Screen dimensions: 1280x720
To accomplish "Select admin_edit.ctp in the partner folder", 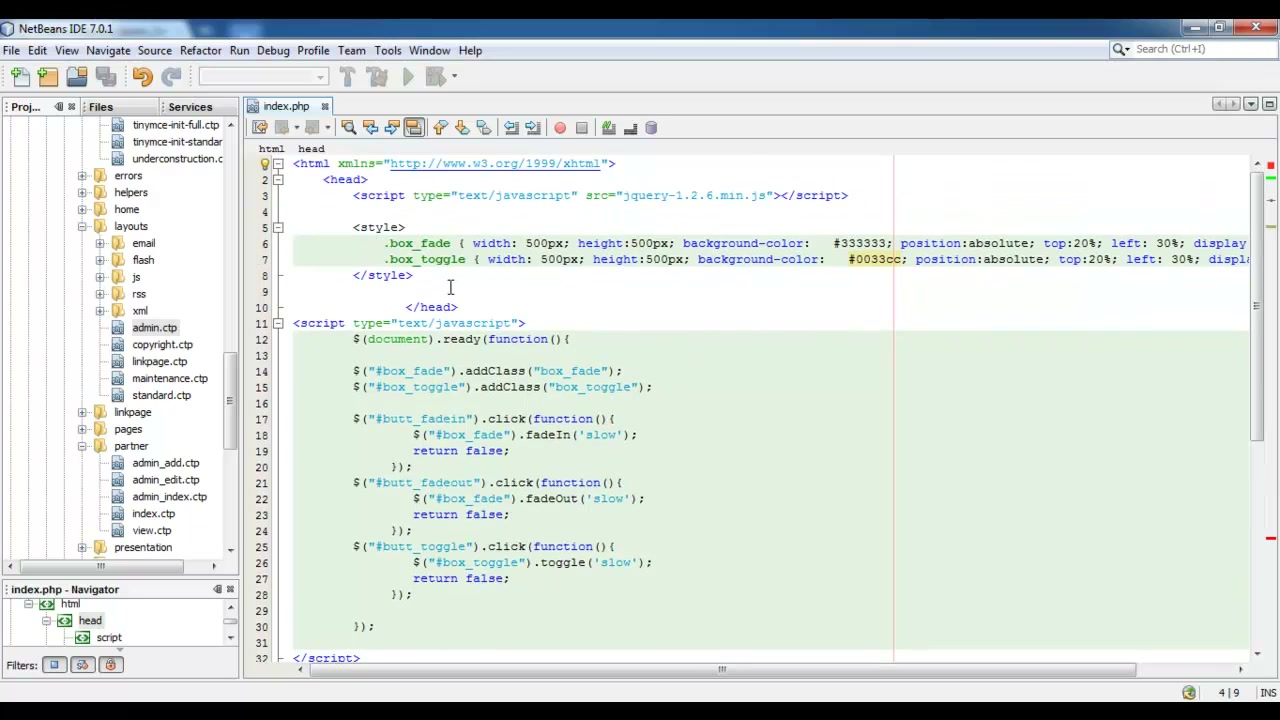I will pyautogui.click(x=165, y=480).
